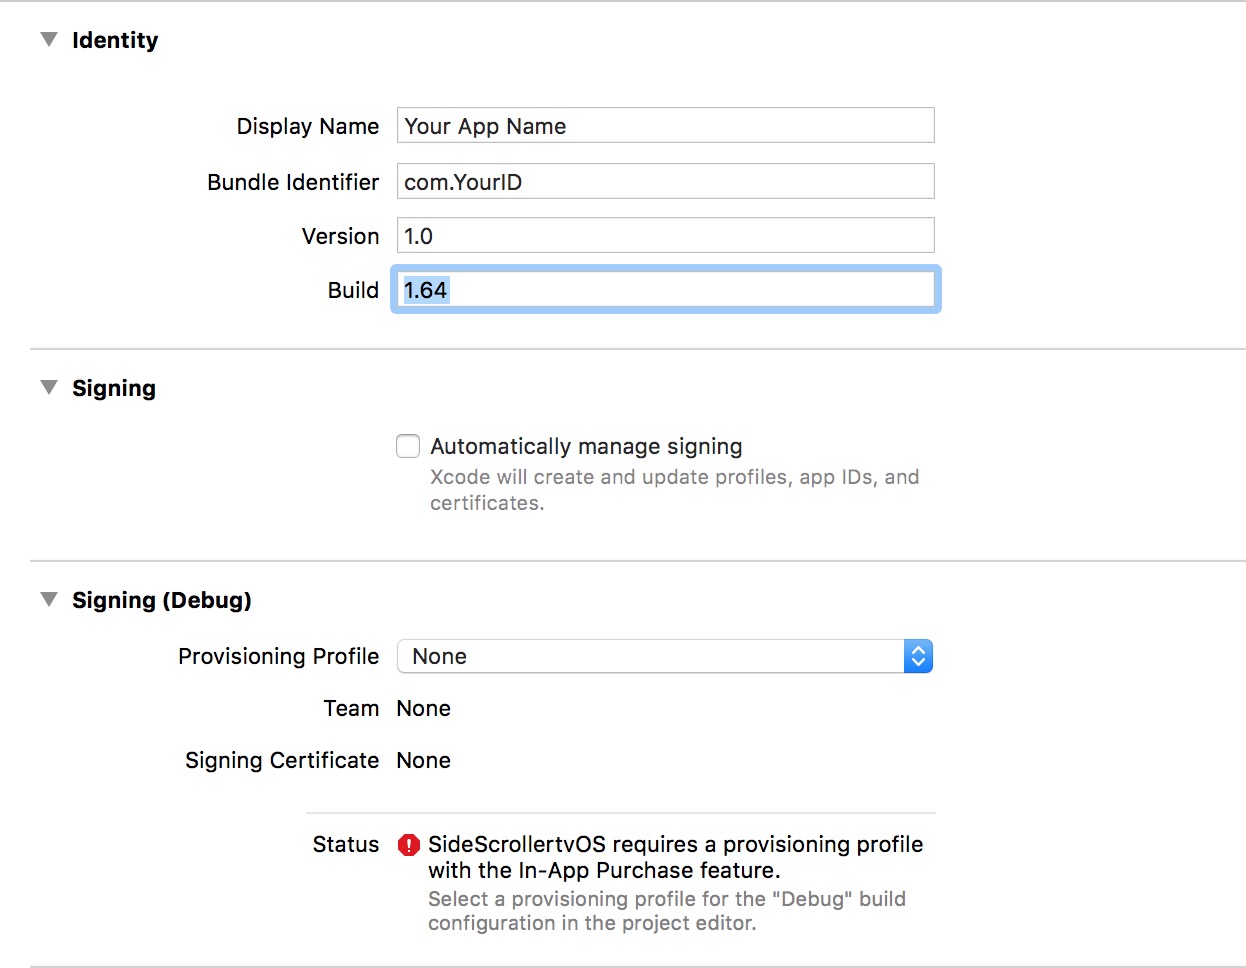The width and height of the screenshot is (1246, 968).
Task: Collapse the Signing section disclosure triangle
Action: [x=48, y=388]
